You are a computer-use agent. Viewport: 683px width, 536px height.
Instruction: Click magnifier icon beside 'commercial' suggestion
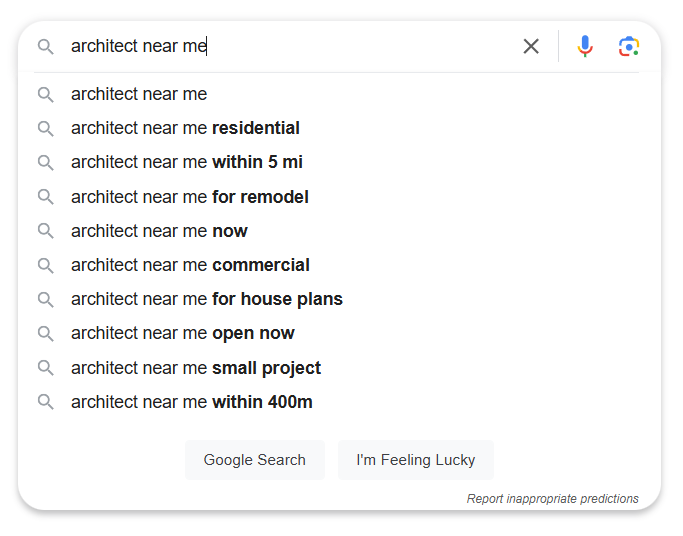(x=45, y=265)
